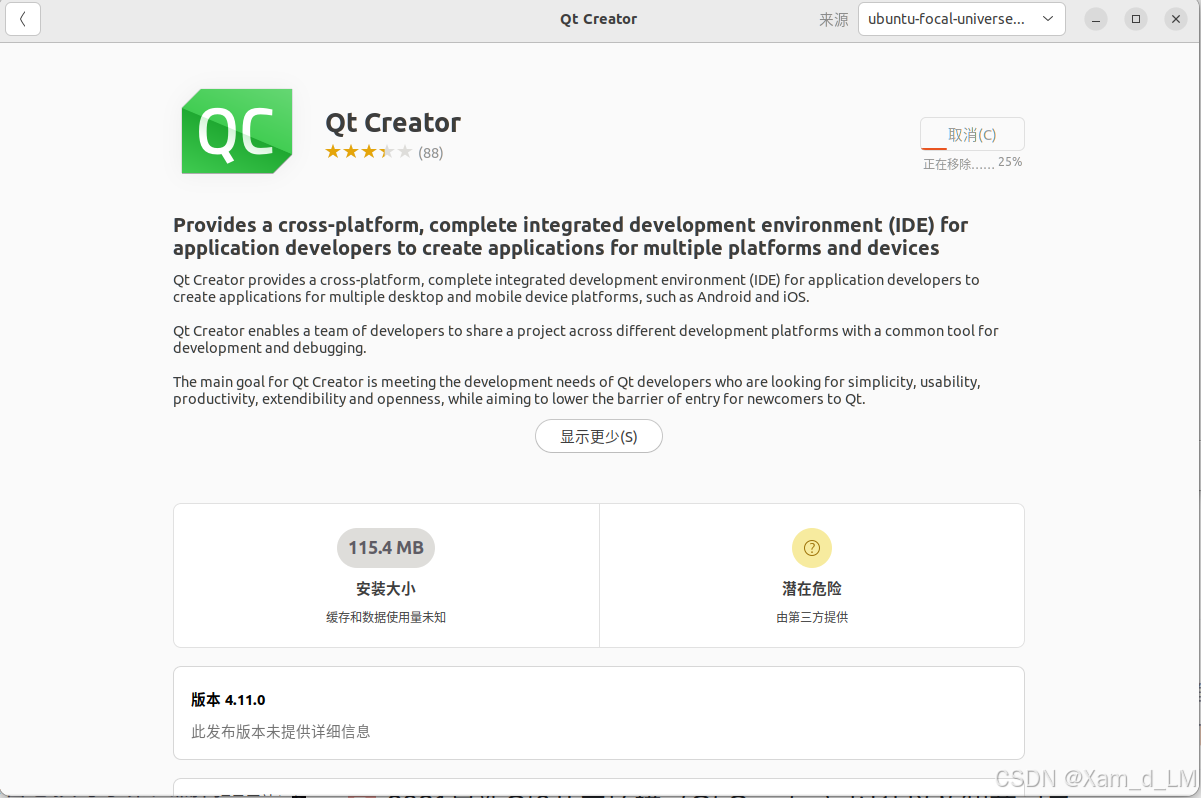
Task: Click the star rating row
Action: point(368,152)
